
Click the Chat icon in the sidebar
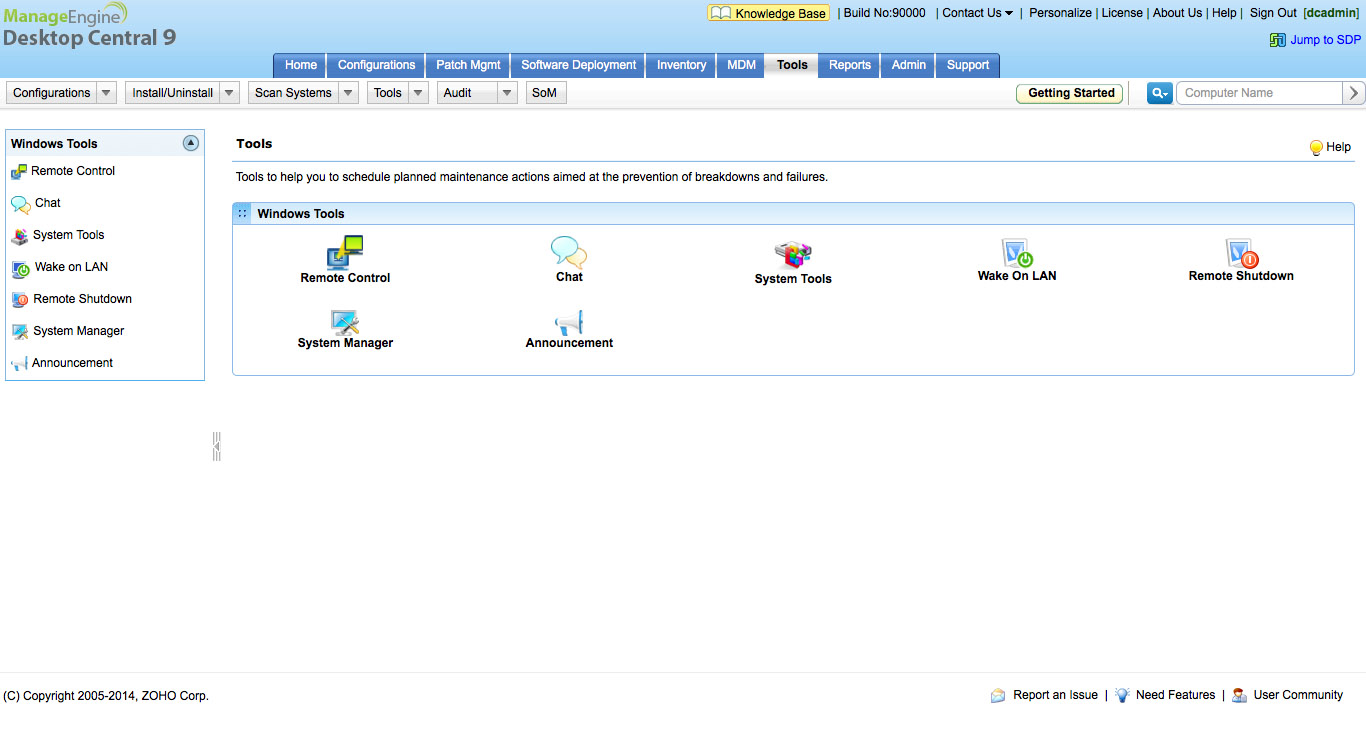[x=20, y=204]
